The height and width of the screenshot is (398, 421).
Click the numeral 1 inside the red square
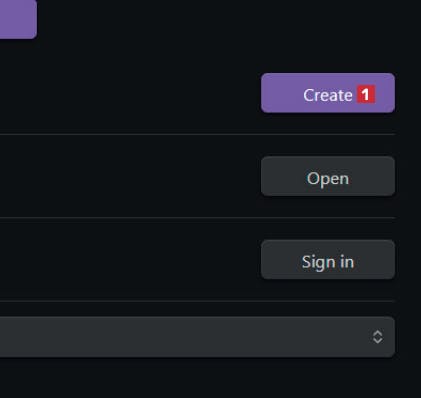366,95
